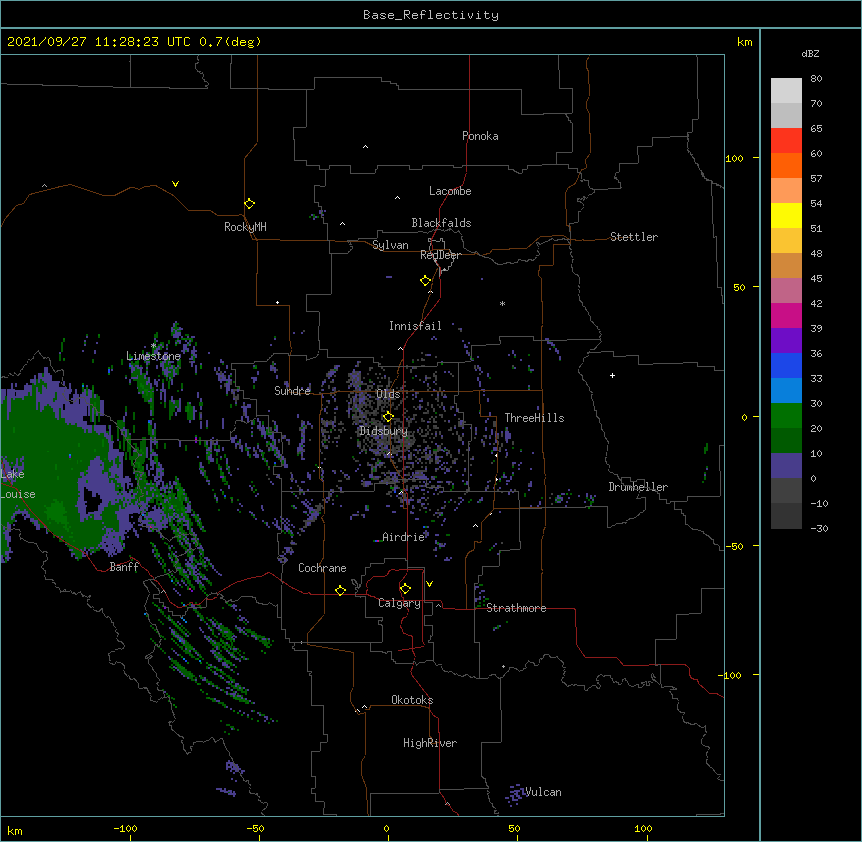Screen dimensions: 862x842
Task: Click the dBZ legend heading
Action: [x=810, y=53]
